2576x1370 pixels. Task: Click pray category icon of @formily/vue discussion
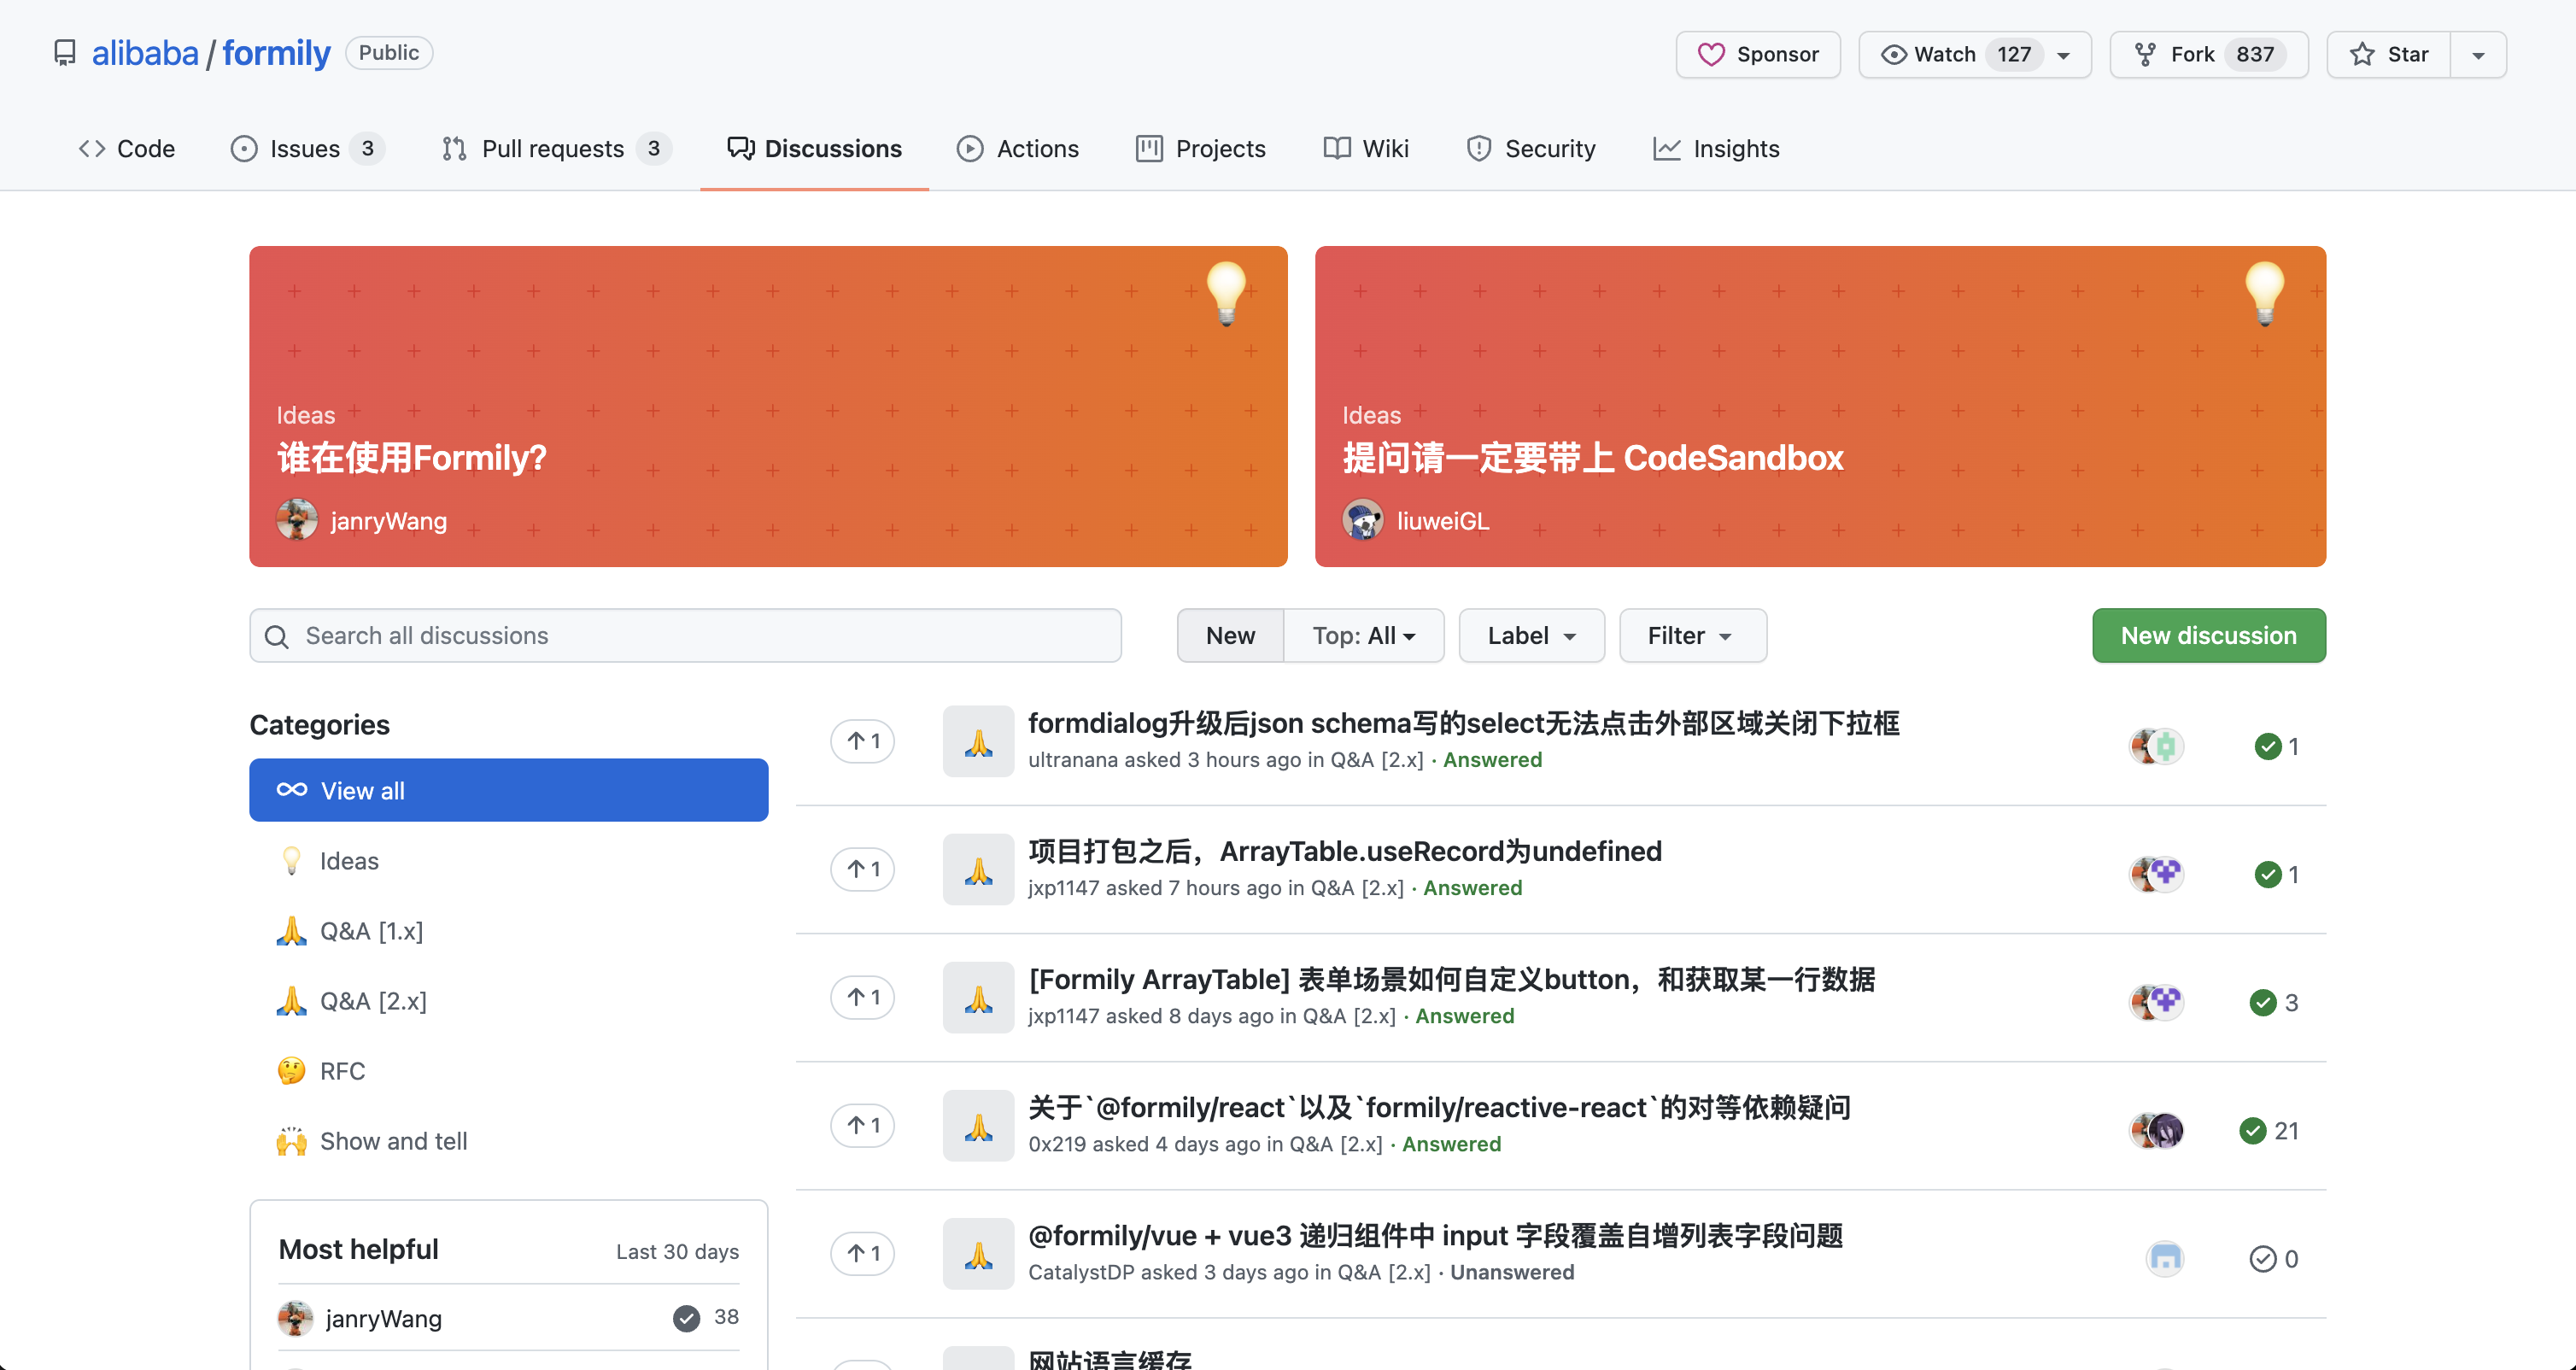(978, 1253)
